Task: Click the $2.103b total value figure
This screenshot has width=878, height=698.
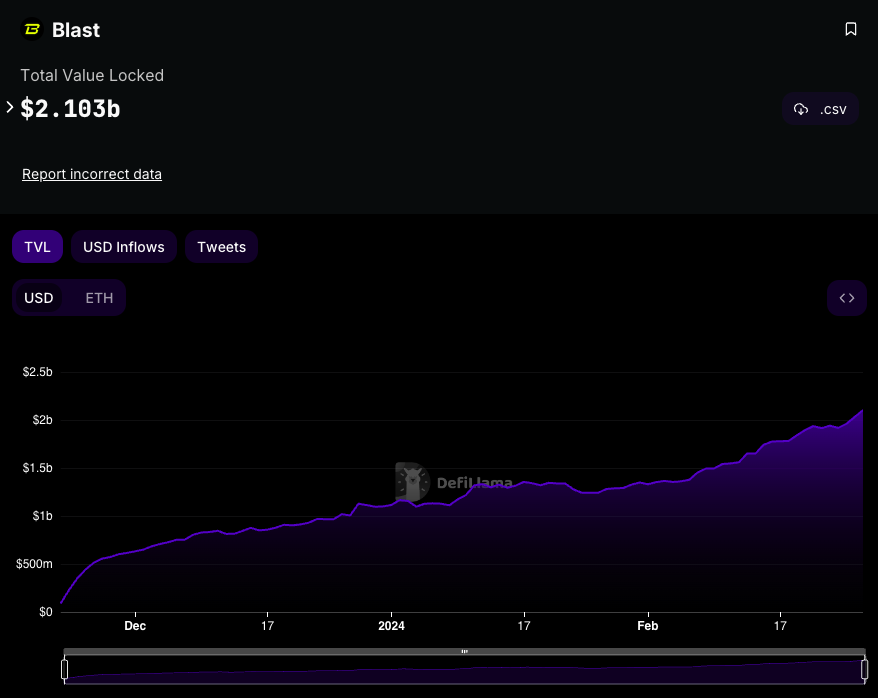Action: pyautogui.click(x=71, y=108)
